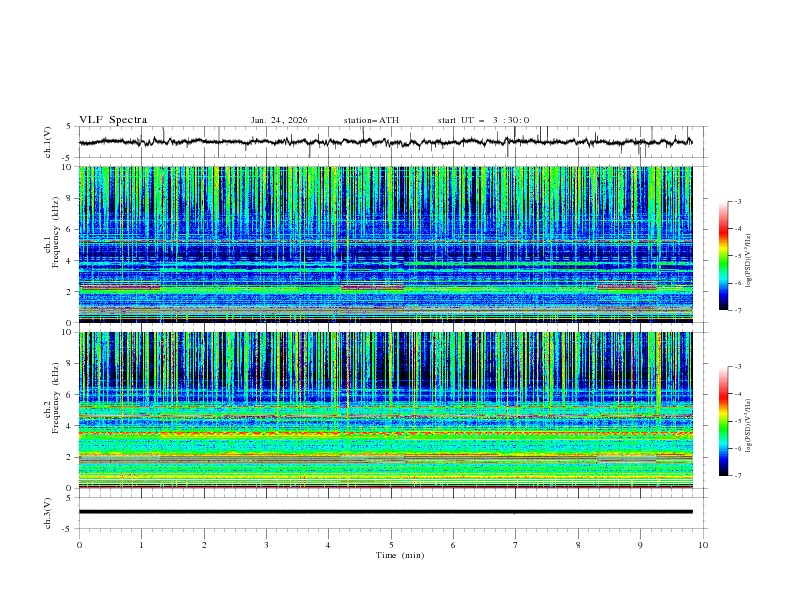Click inside the ch.2 spectrogram panel
This screenshot has height=612, width=792.
click(390, 409)
